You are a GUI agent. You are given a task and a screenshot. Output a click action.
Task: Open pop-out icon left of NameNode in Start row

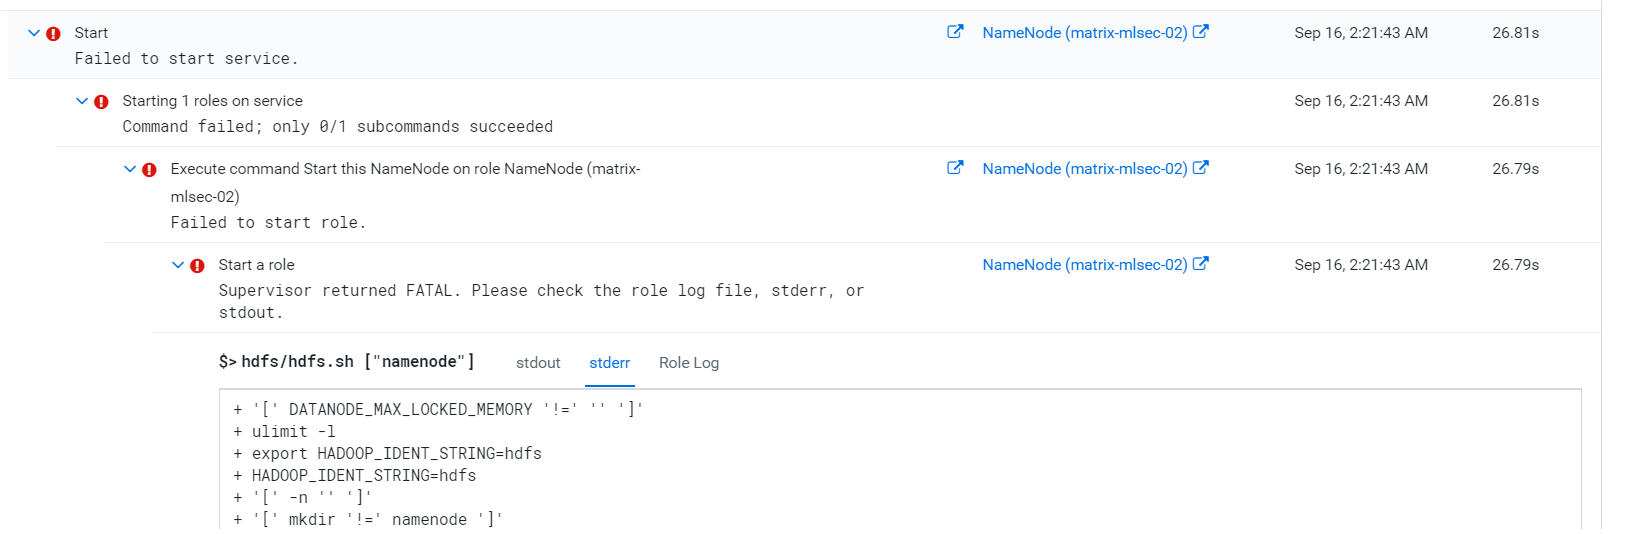pos(955,32)
